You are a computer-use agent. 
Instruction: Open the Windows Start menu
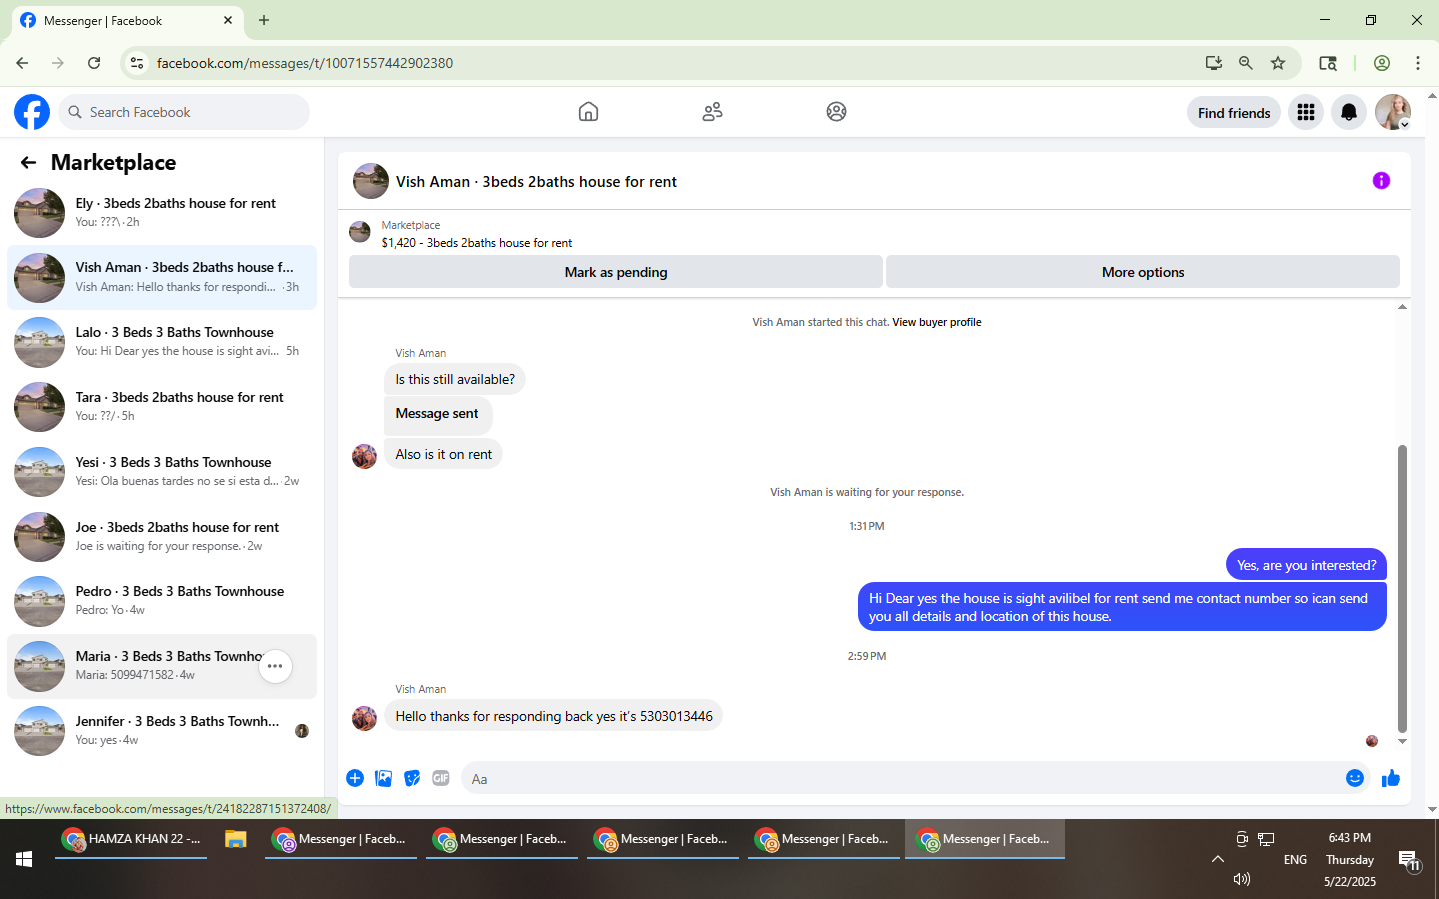tap(24, 859)
